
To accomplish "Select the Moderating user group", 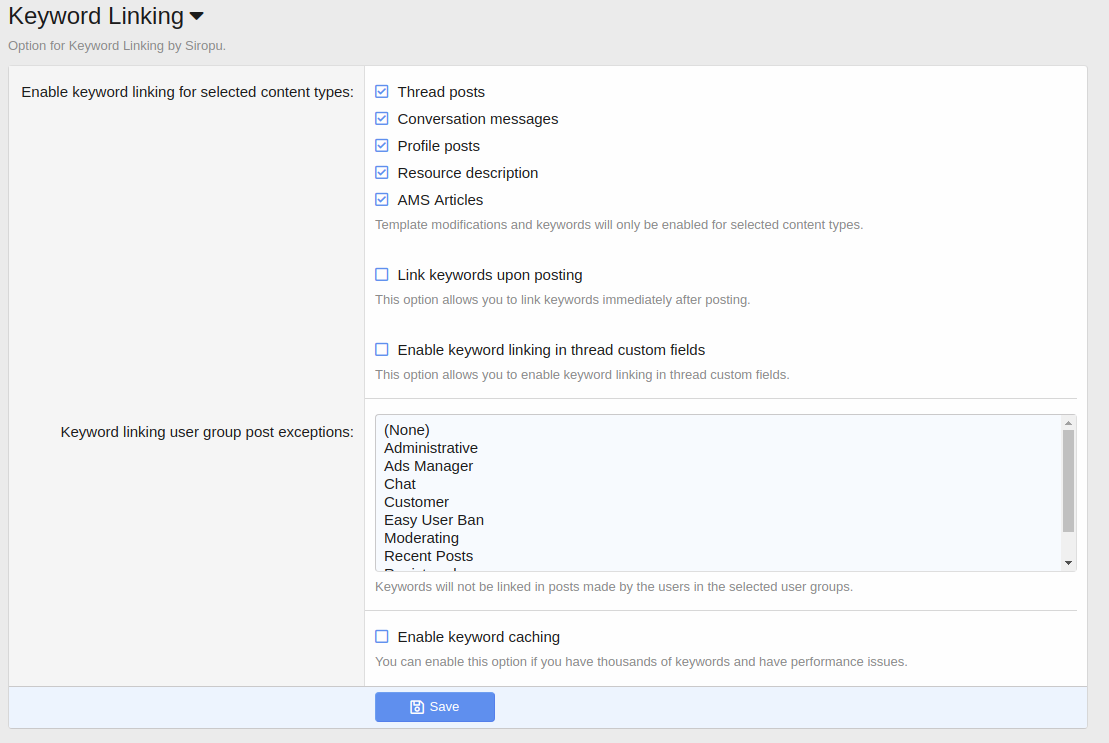I will (x=422, y=538).
